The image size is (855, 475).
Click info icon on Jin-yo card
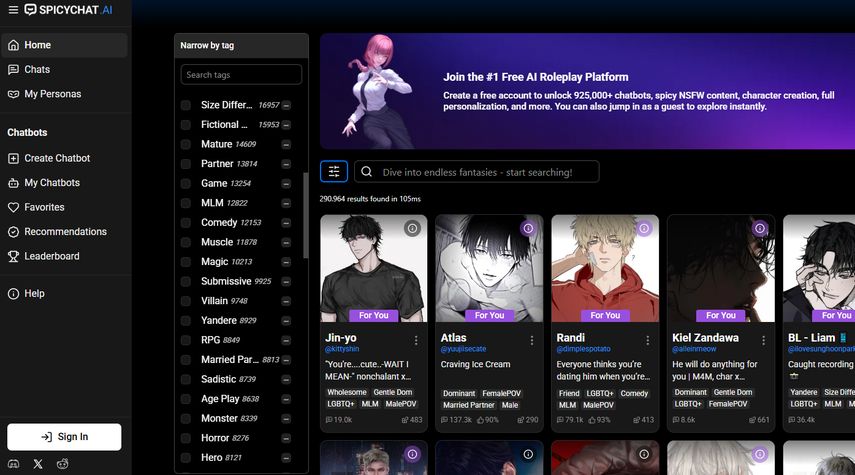(x=412, y=229)
